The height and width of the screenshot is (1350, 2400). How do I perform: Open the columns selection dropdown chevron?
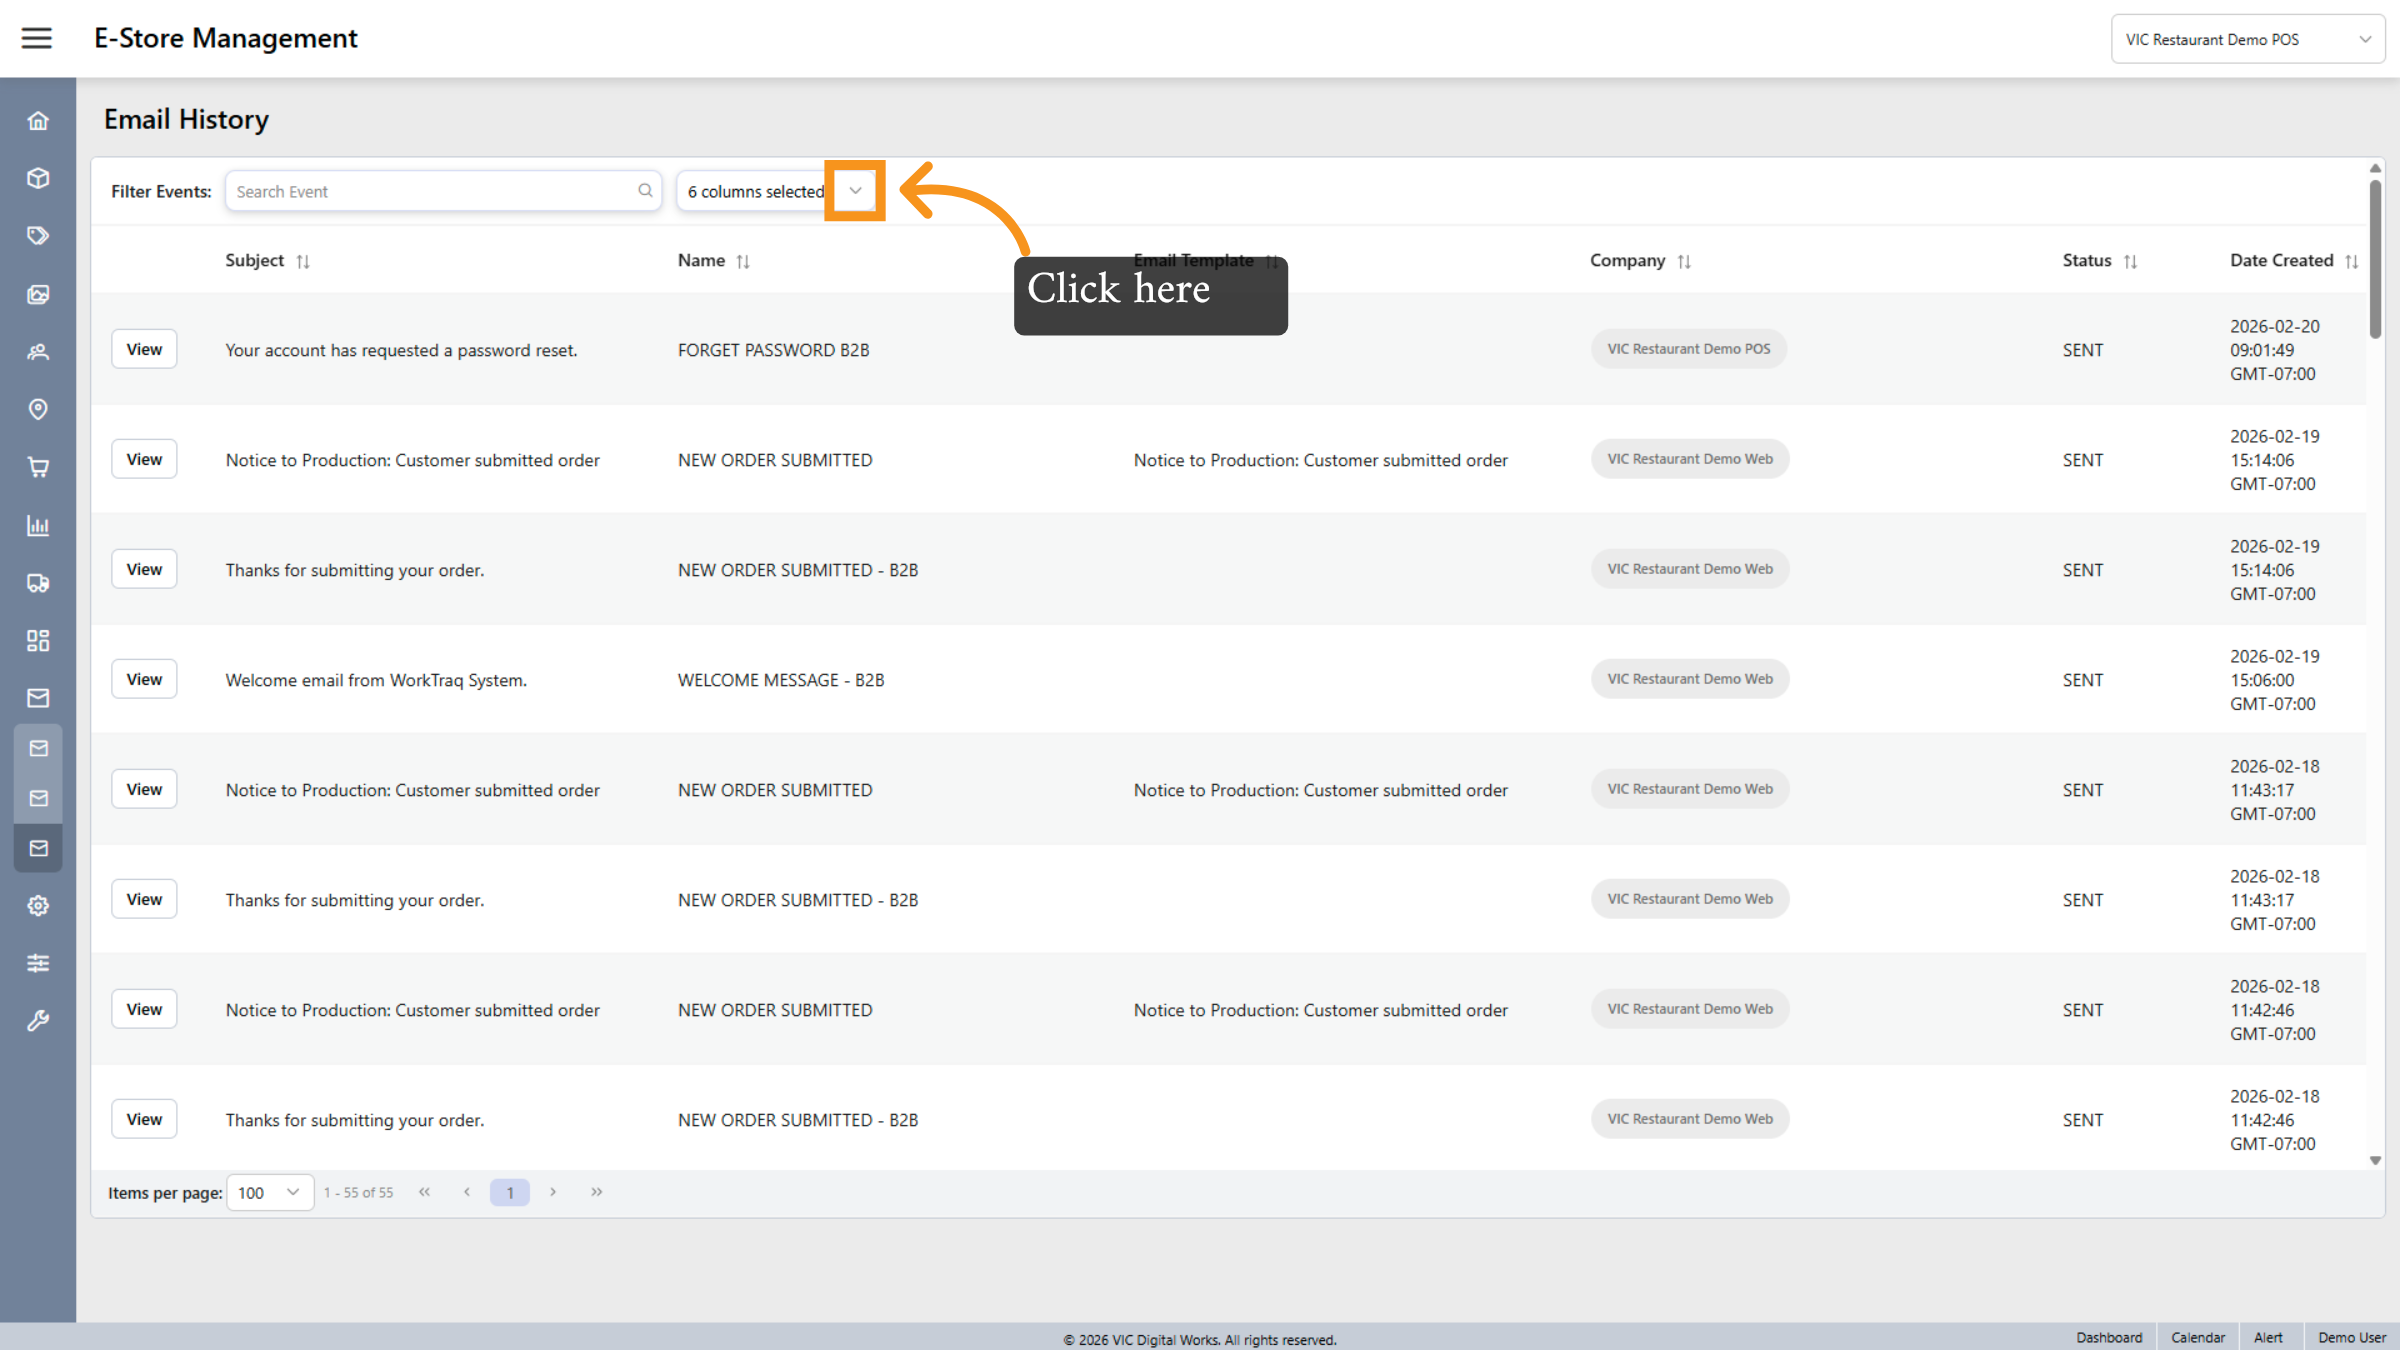point(855,190)
